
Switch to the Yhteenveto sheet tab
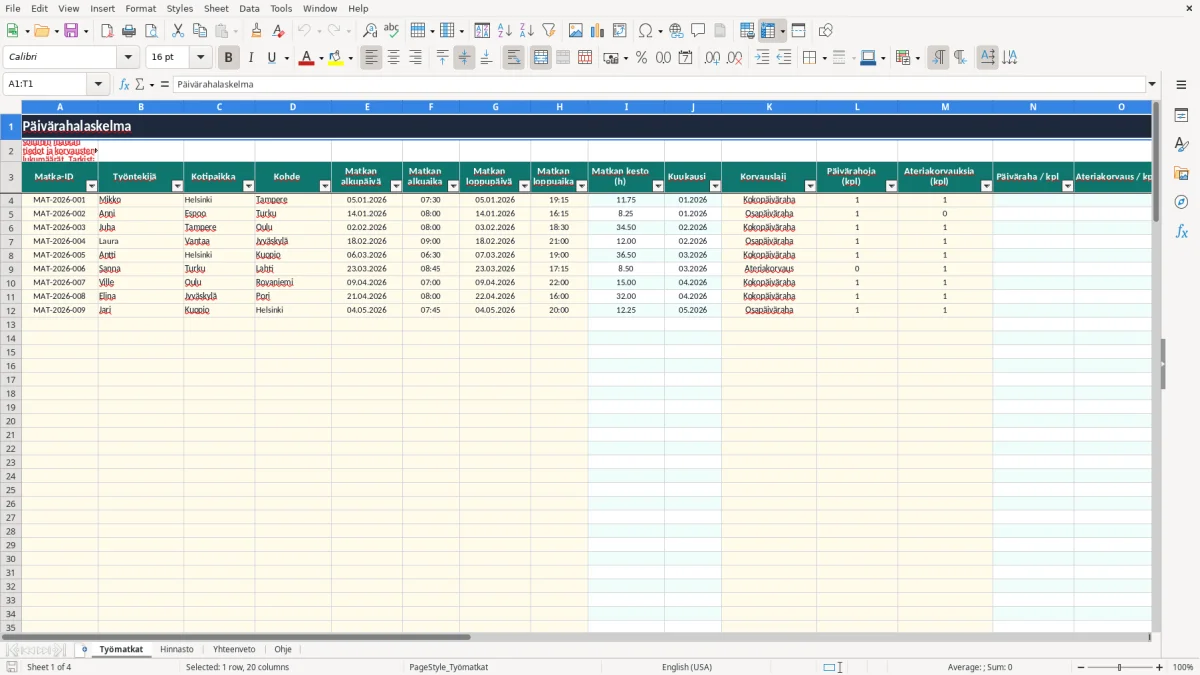(x=234, y=649)
